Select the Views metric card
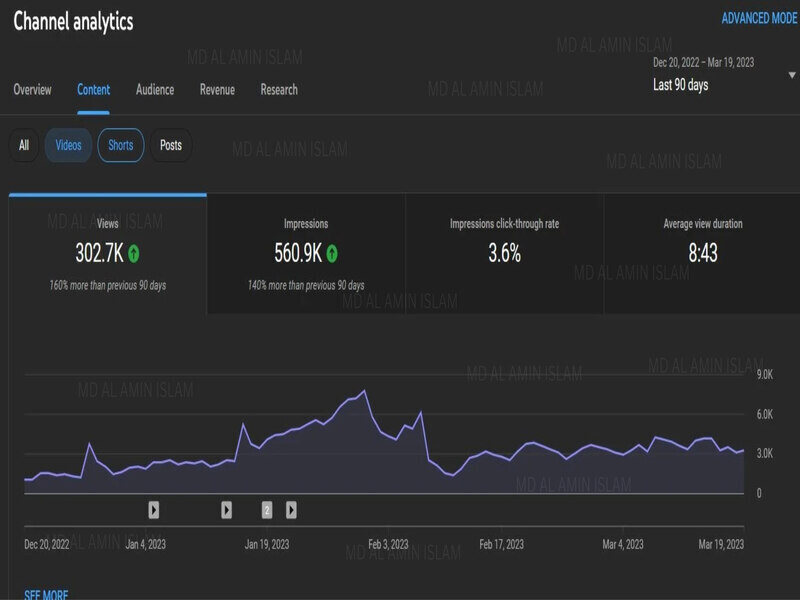Viewport: 800px width, 600px height. 108,254
